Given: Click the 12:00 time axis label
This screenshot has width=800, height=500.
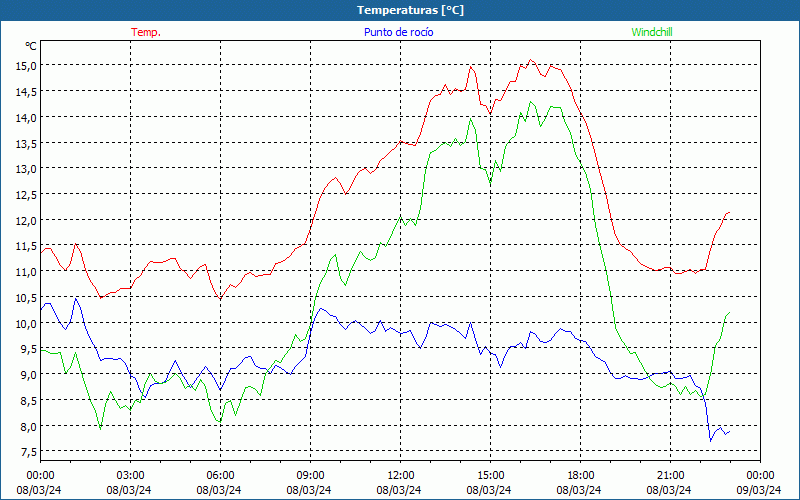Looking at the screenshot, I should [x=401, y=476].
